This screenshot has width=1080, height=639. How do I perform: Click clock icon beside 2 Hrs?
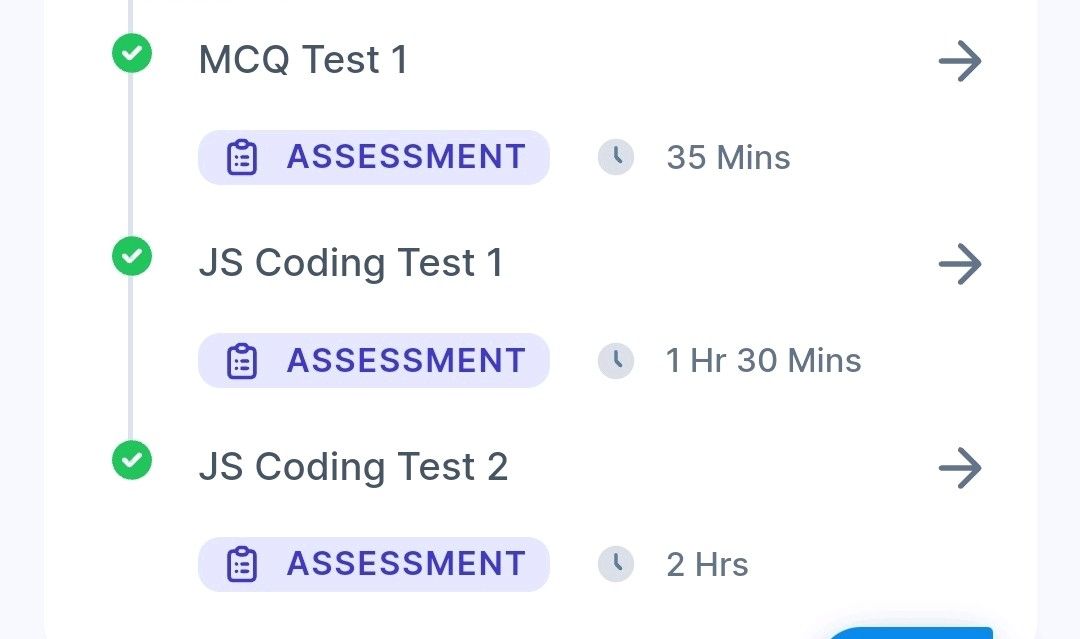616,564
